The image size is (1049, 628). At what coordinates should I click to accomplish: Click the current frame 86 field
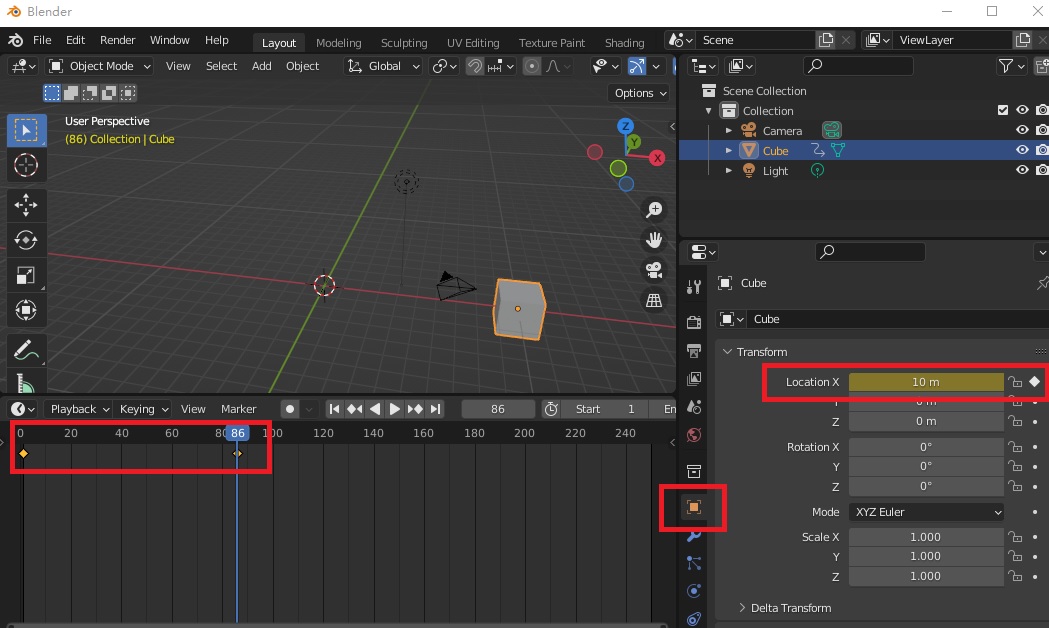tap(498, 409)
